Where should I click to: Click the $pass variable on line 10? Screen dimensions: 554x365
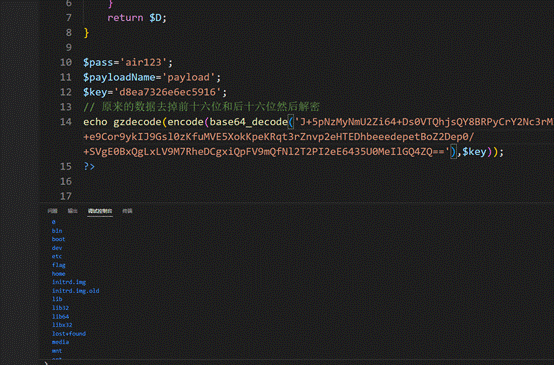click(98, 63)
